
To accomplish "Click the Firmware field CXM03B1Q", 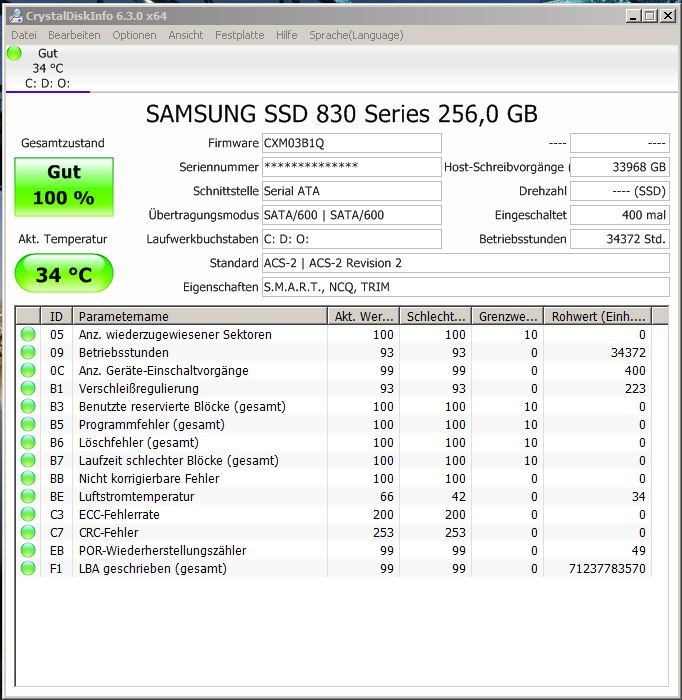I will click(352, 143).
